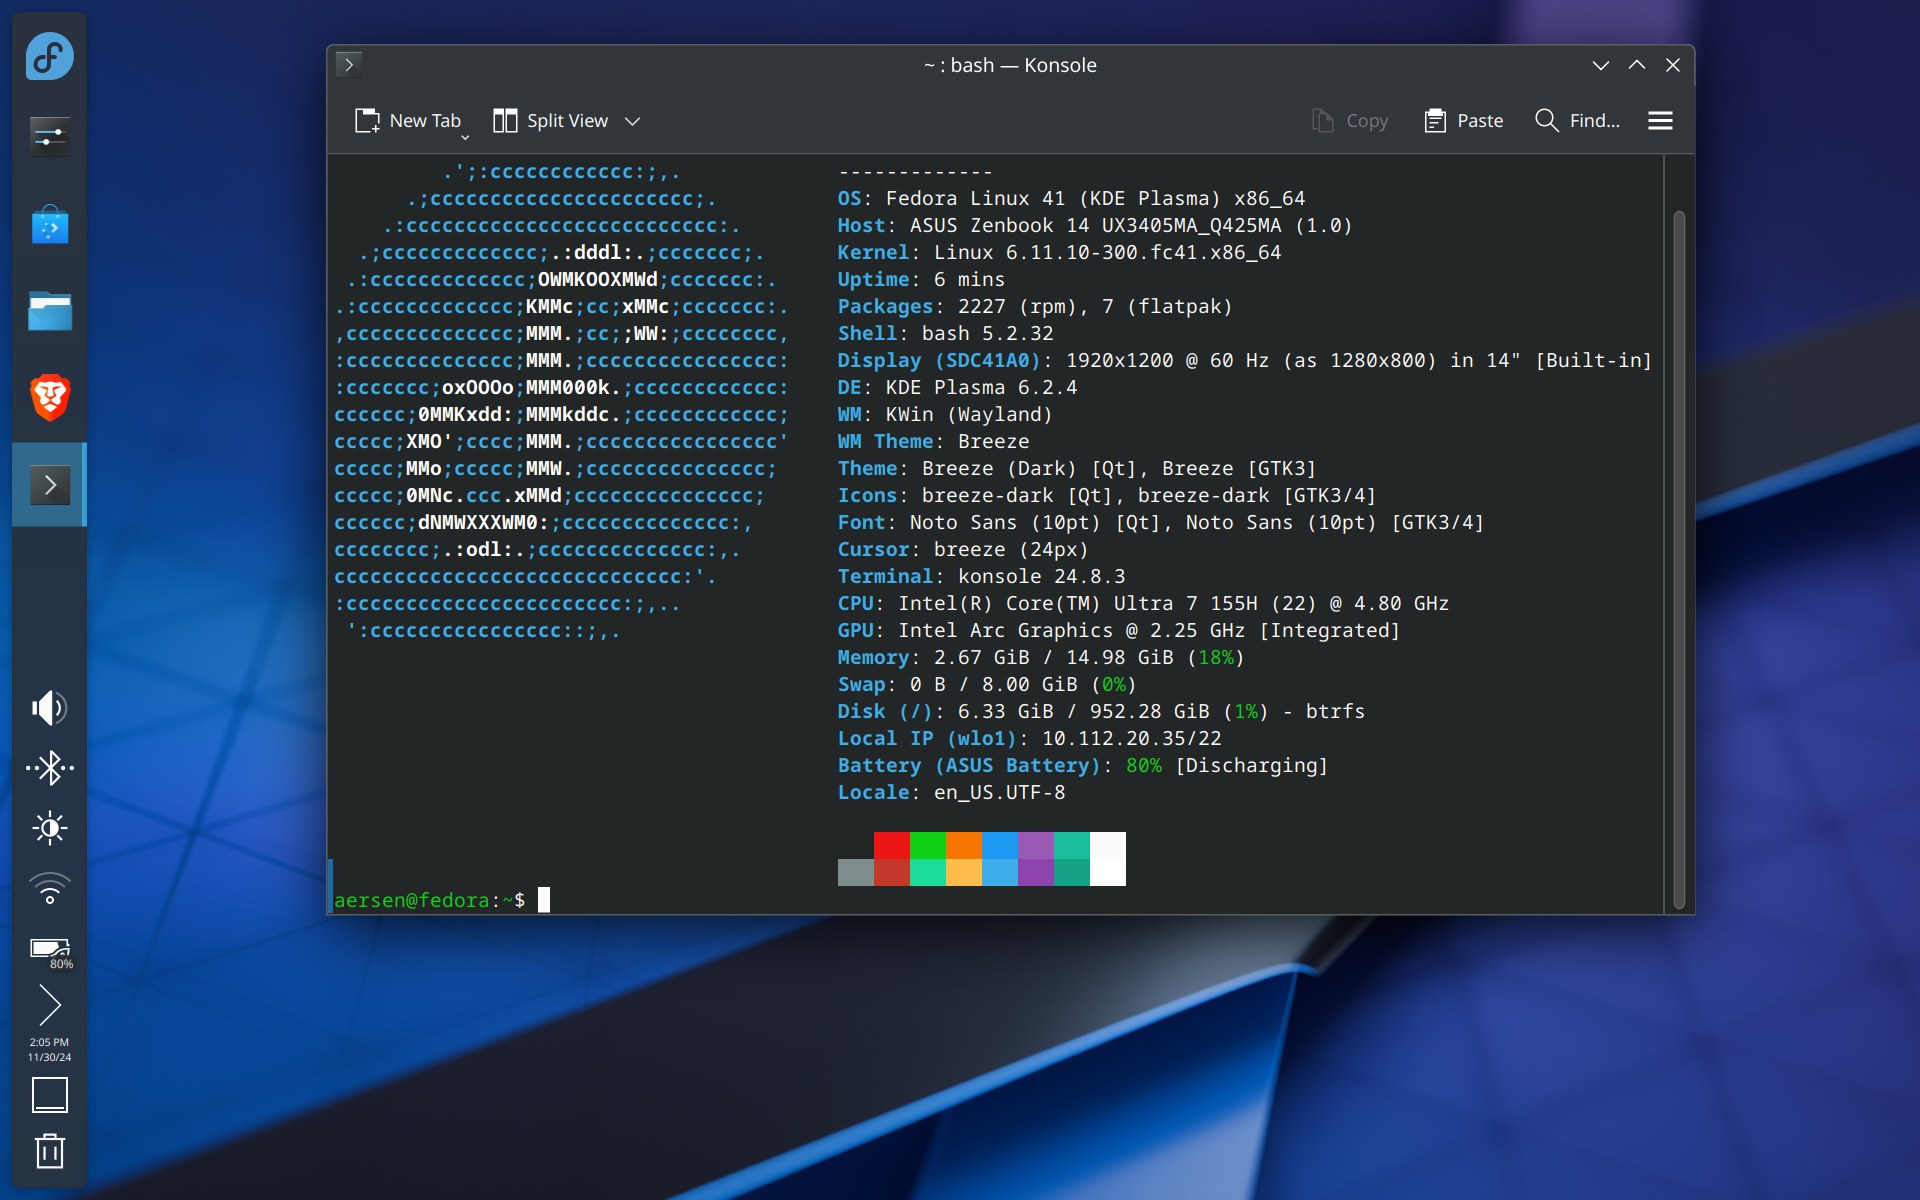
Task: Click the "Kernel" label in terminal output
Action: point(873,252)
